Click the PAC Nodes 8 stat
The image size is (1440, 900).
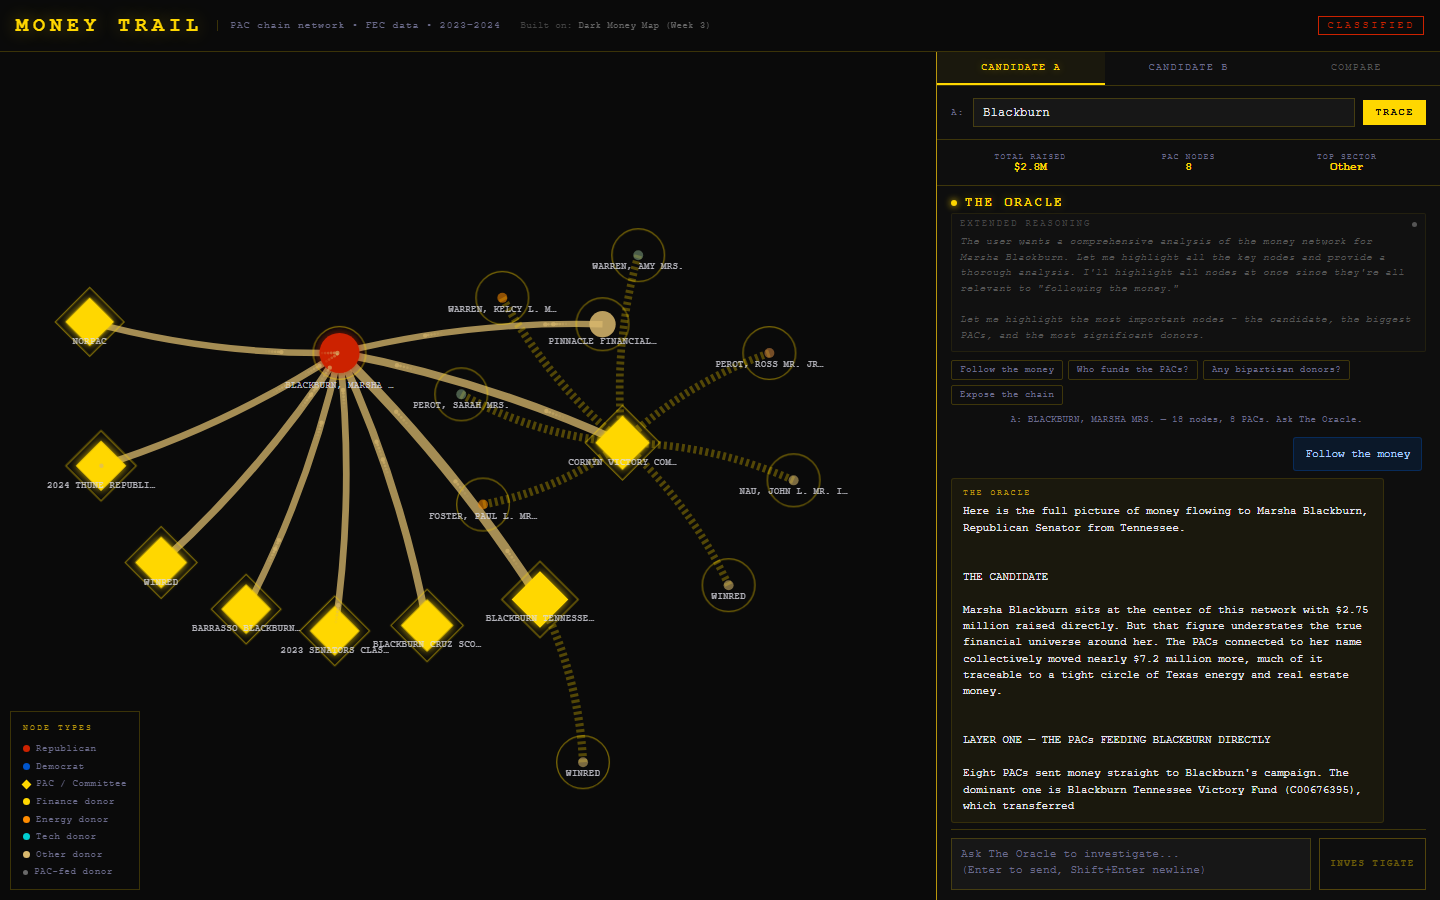pyautogui.click(x=1188, y=163)
